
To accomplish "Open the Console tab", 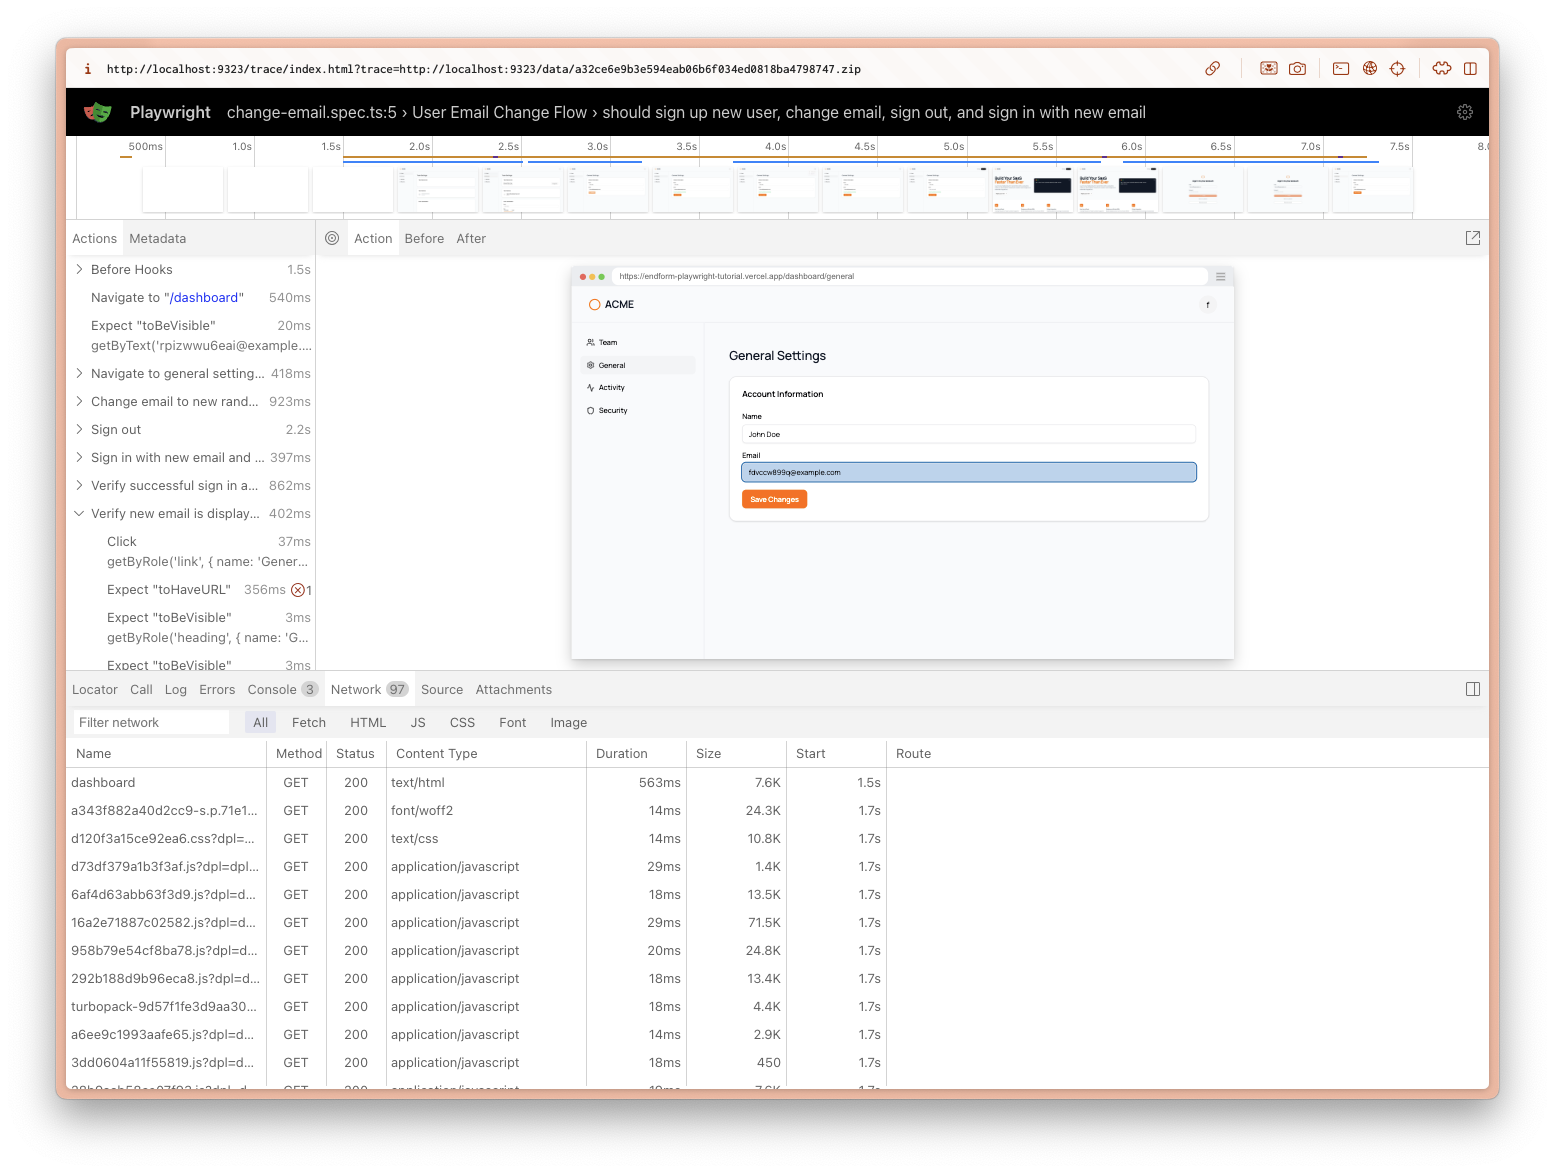I will [x=272, y=689].
